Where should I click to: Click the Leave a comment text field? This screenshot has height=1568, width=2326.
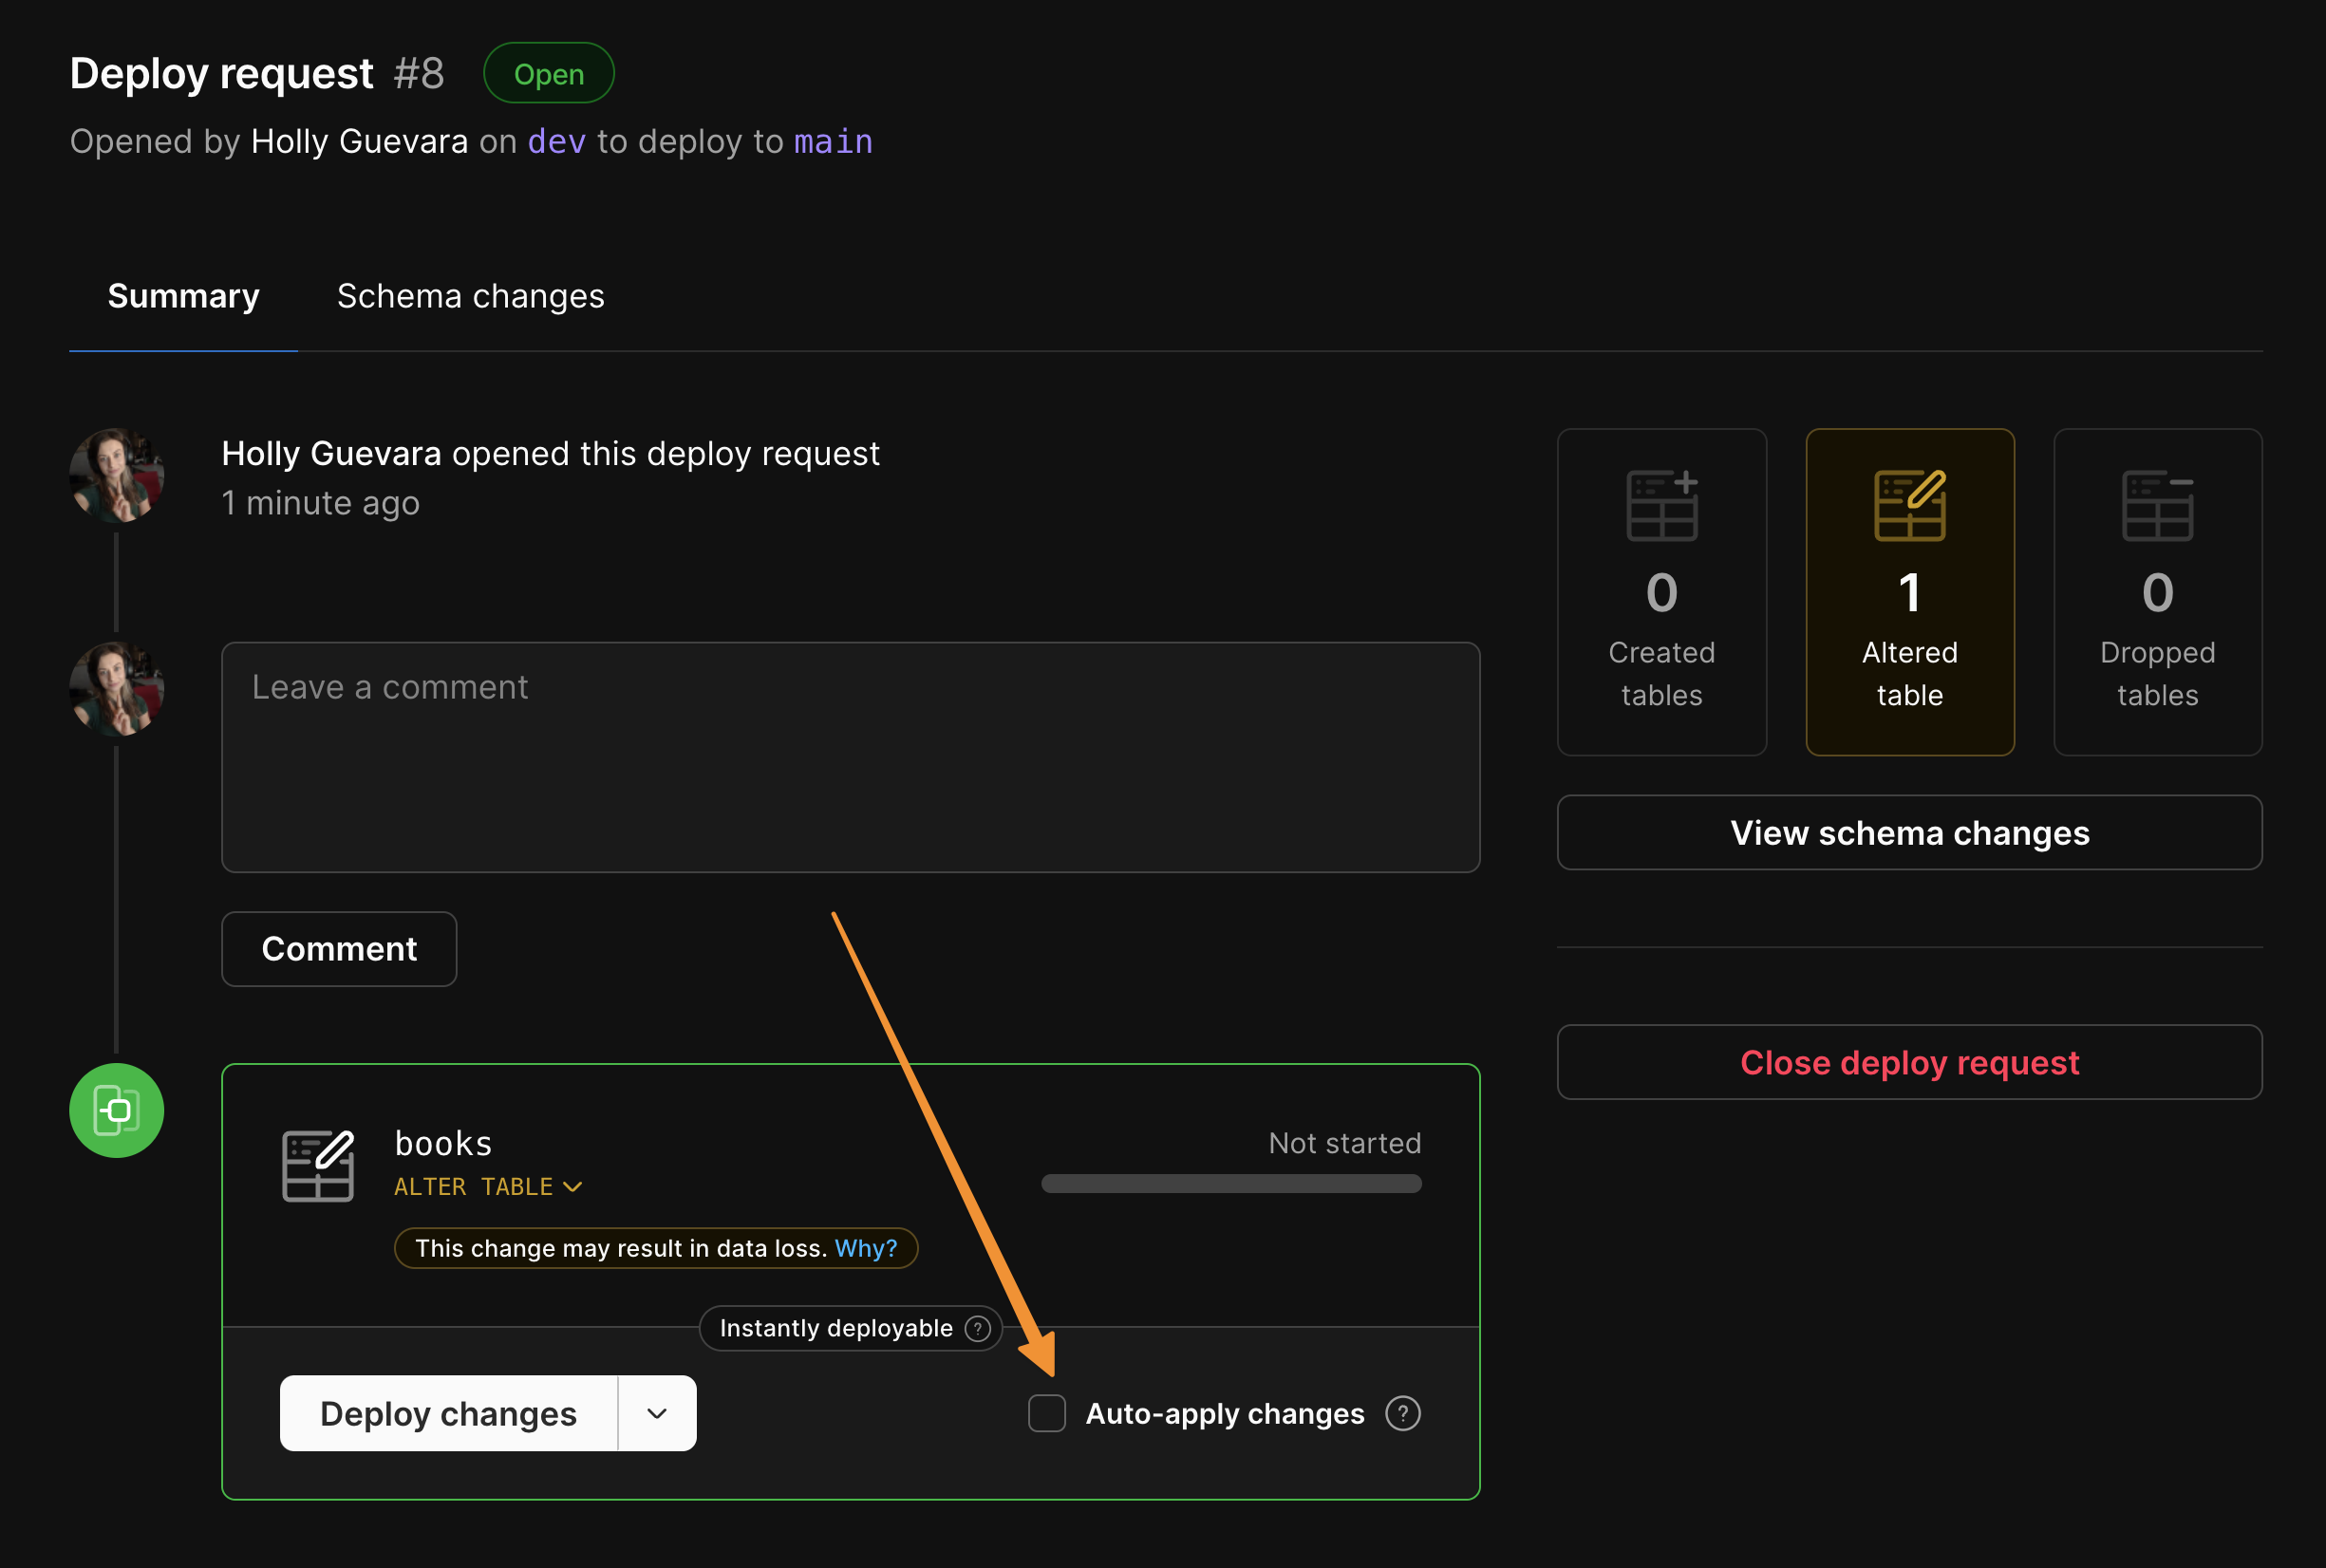click(x=850, y=757)
